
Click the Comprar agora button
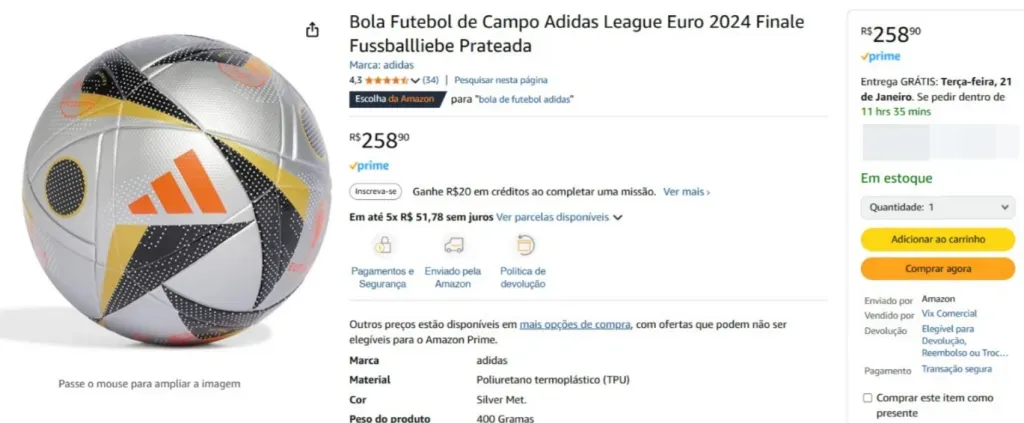937,269
